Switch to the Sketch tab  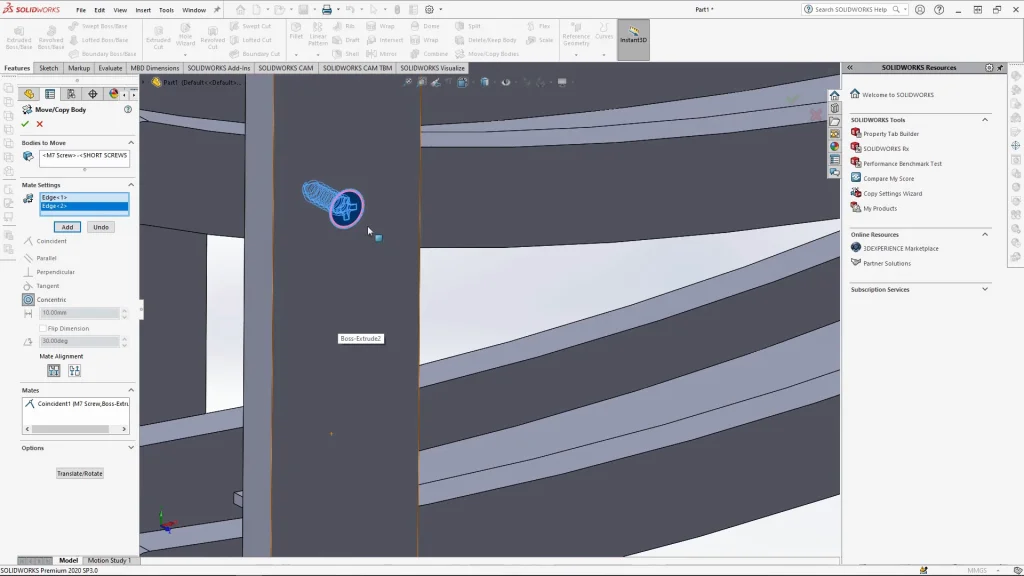coord(48,68)
